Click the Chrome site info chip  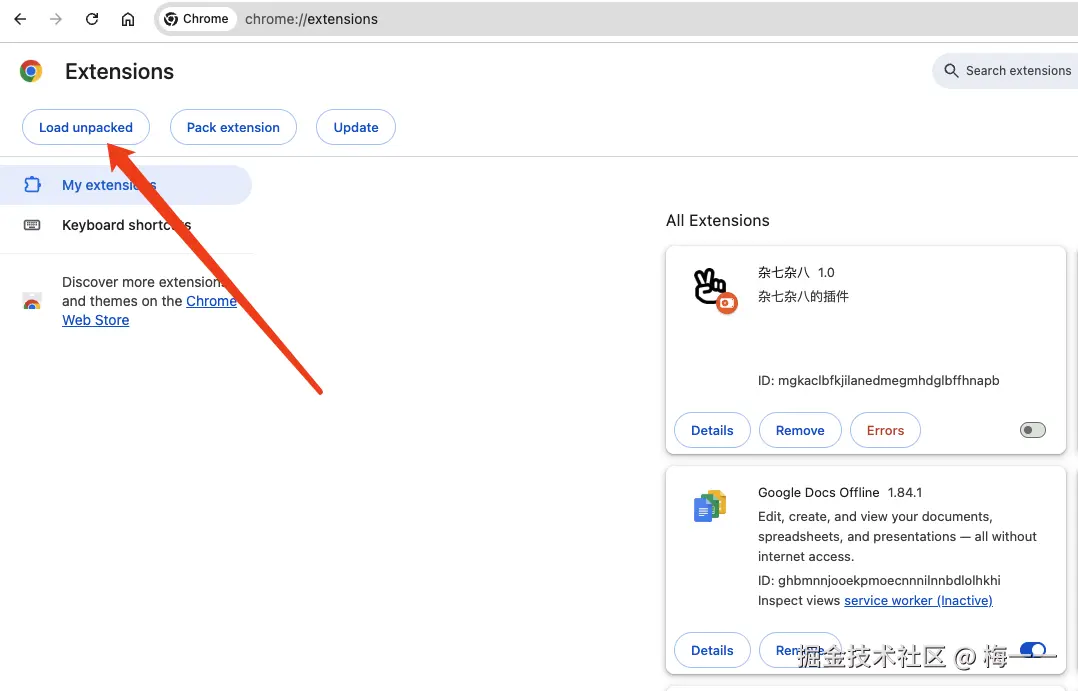click(x=197, y=19)
